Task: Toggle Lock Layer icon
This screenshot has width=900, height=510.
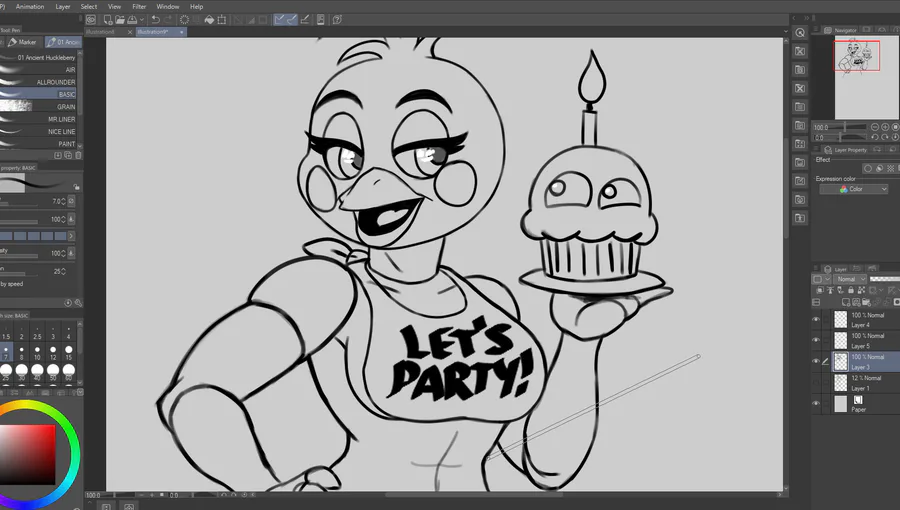Action: pyautogui.click(x=851, y=290)
